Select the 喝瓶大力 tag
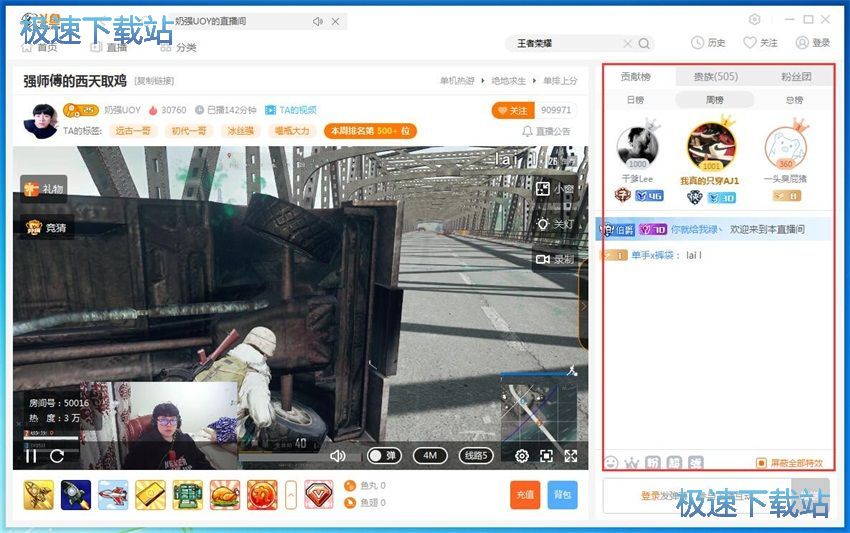Viewport: 850px width, 533px height. [292, 131]
